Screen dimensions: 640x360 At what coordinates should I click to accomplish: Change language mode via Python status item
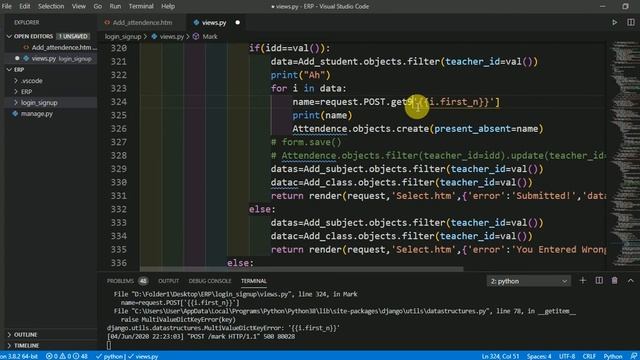pos(613,356)
